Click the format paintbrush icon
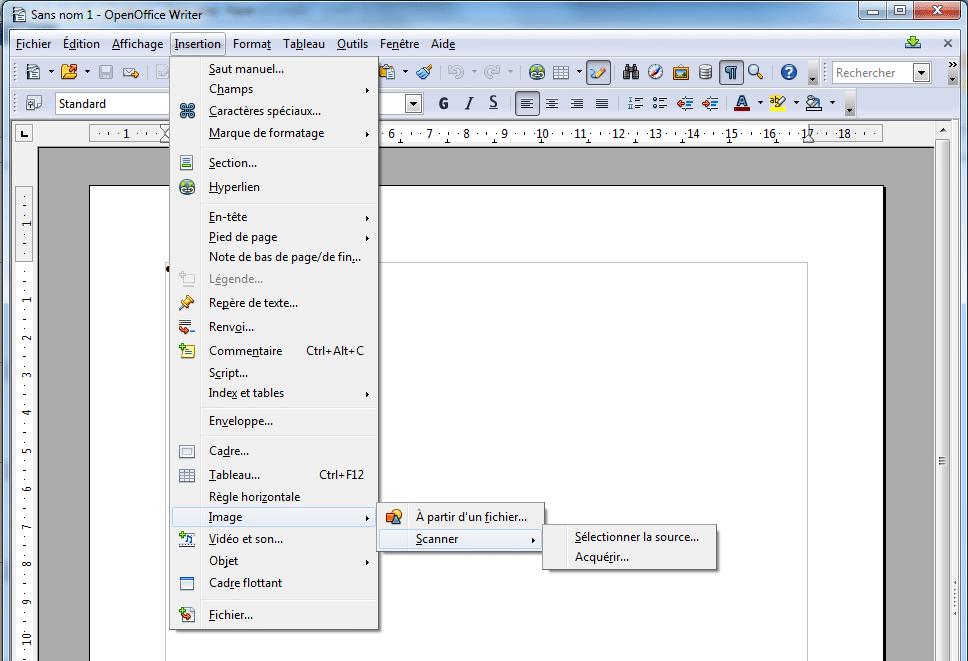This screenshot has height=661, width=968. [424, 72]
